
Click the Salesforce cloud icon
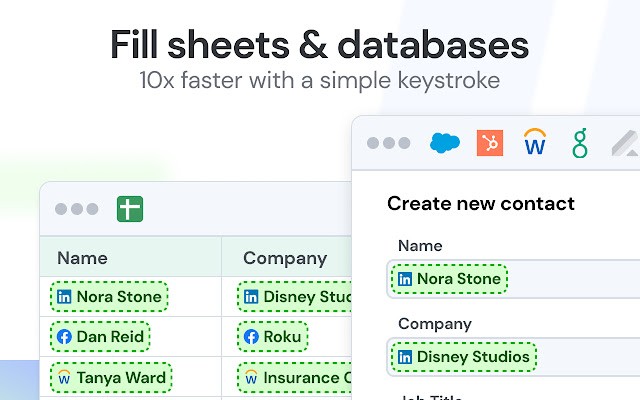point(445,143)
